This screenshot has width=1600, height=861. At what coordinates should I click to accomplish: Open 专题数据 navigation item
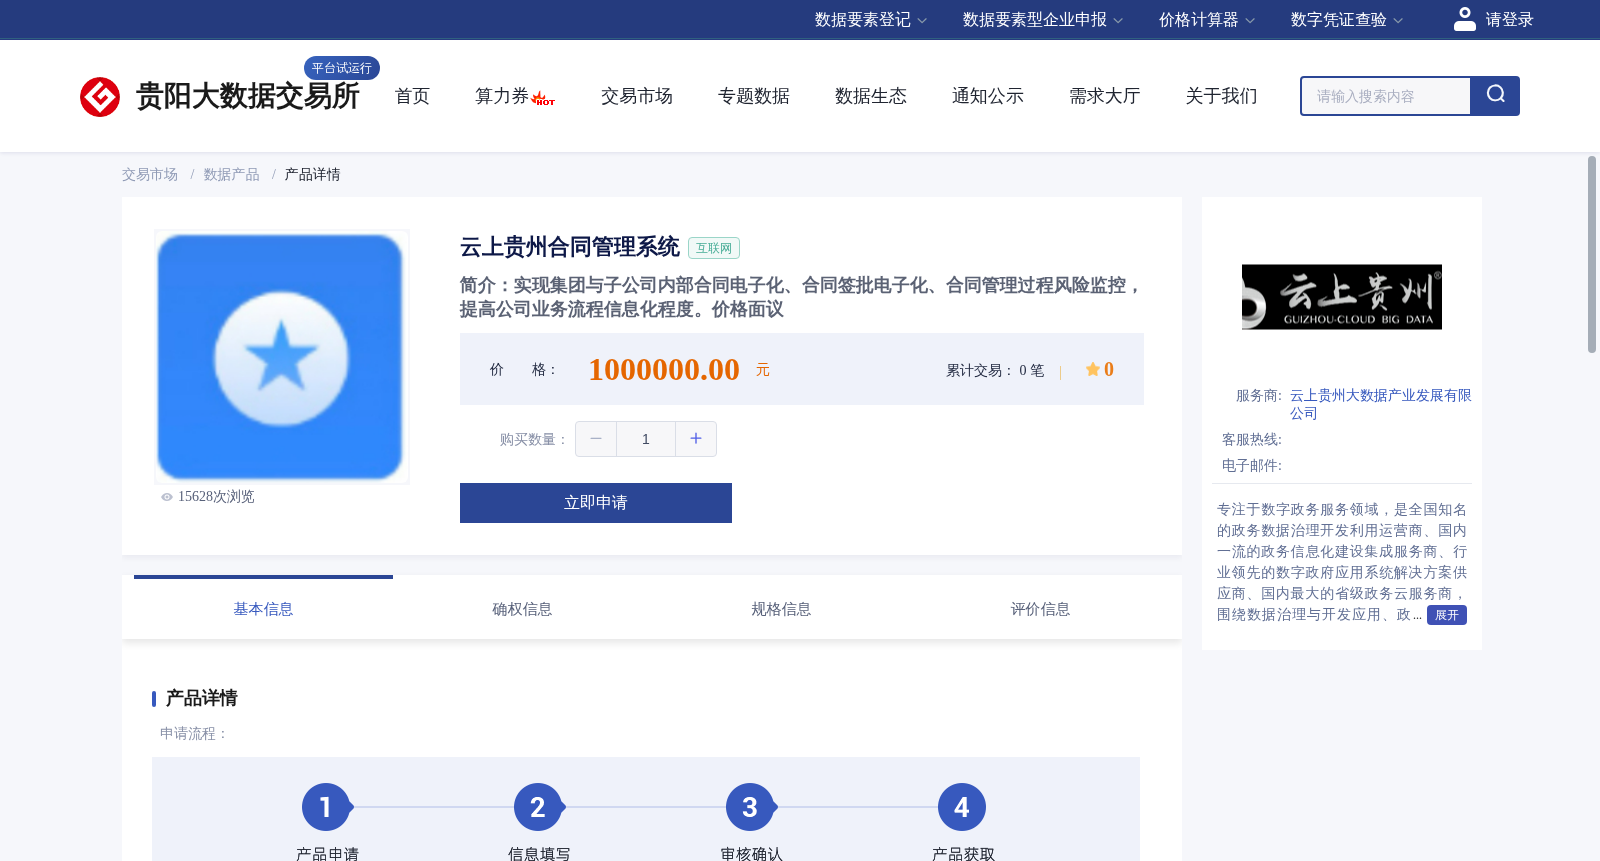[754, 96]
